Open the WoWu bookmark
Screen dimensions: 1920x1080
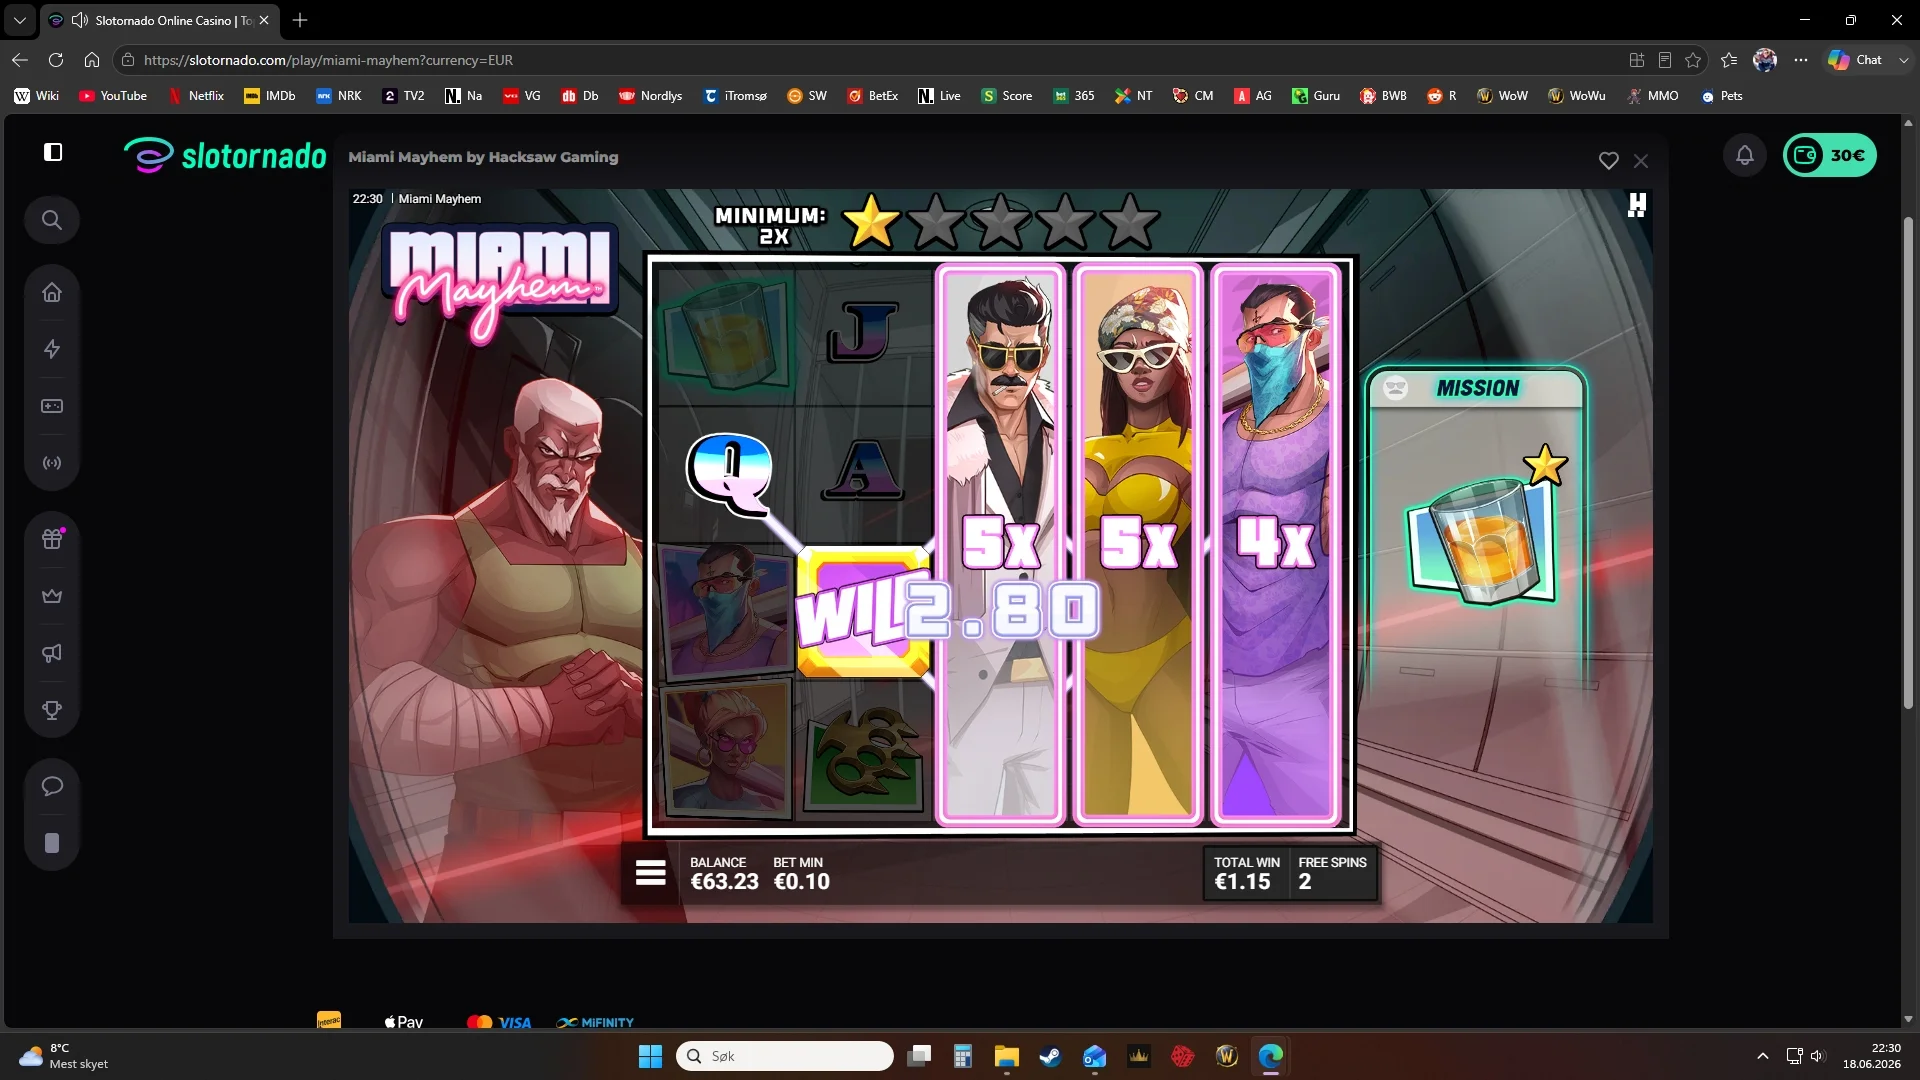(1577, 96)
